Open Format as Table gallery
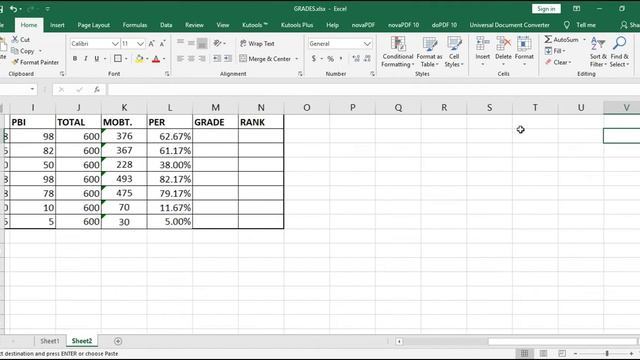Screen dimensions: 640x360 pos(429,51)
